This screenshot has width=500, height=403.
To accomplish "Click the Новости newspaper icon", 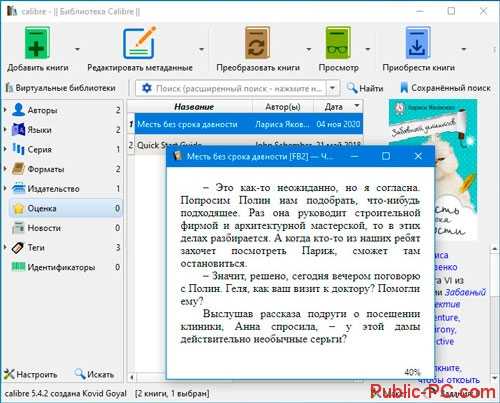I will [18, 228].
